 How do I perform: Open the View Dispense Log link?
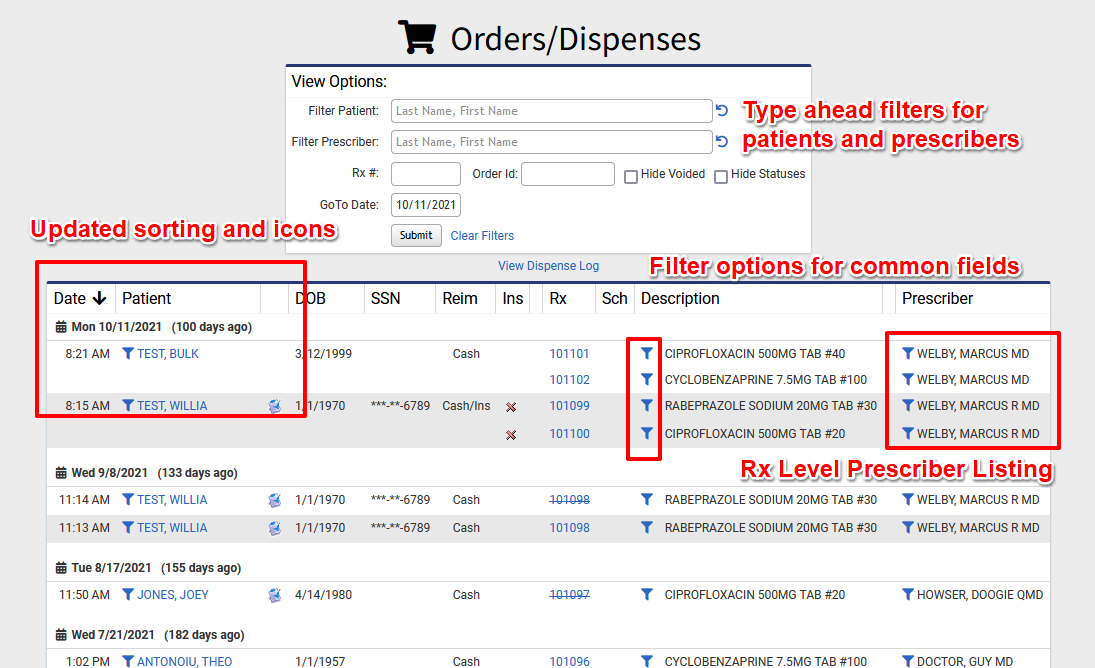548,265
